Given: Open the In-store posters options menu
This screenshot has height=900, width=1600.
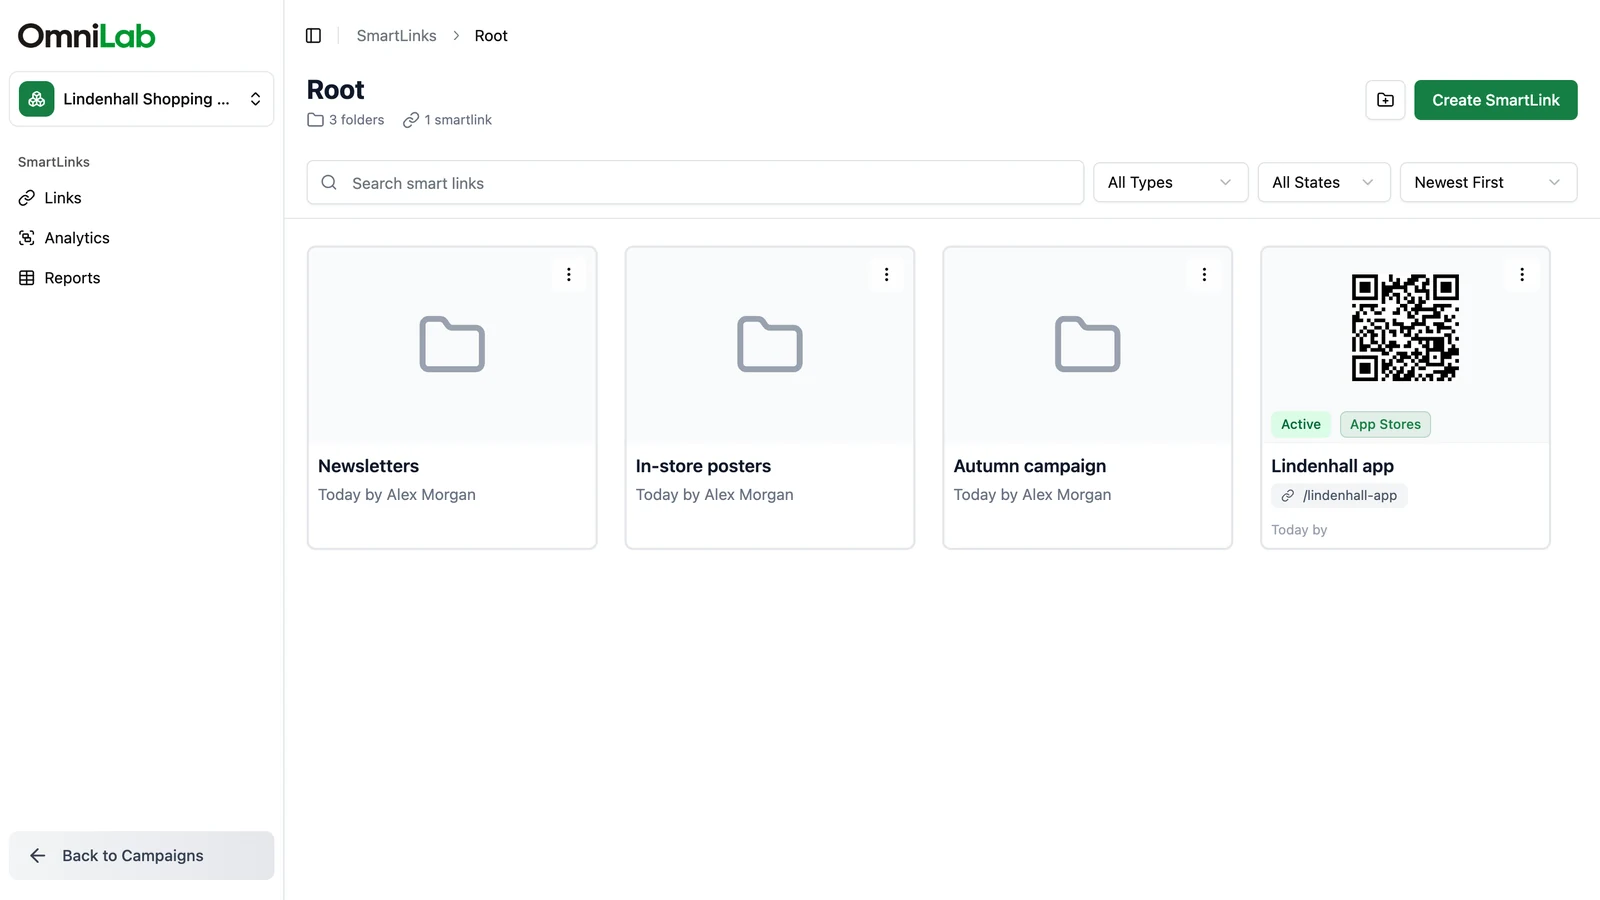Looking at the screenshot, I should [886, 274].
